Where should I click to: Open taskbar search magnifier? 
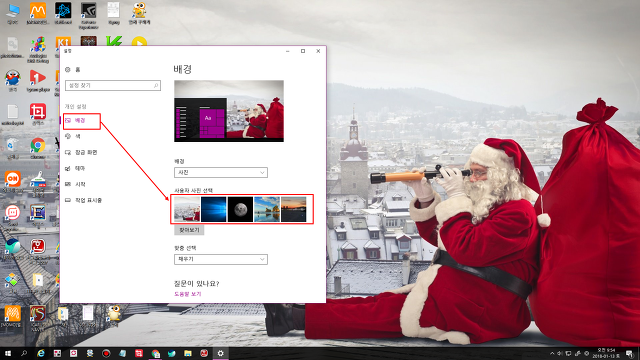(24, 353)
